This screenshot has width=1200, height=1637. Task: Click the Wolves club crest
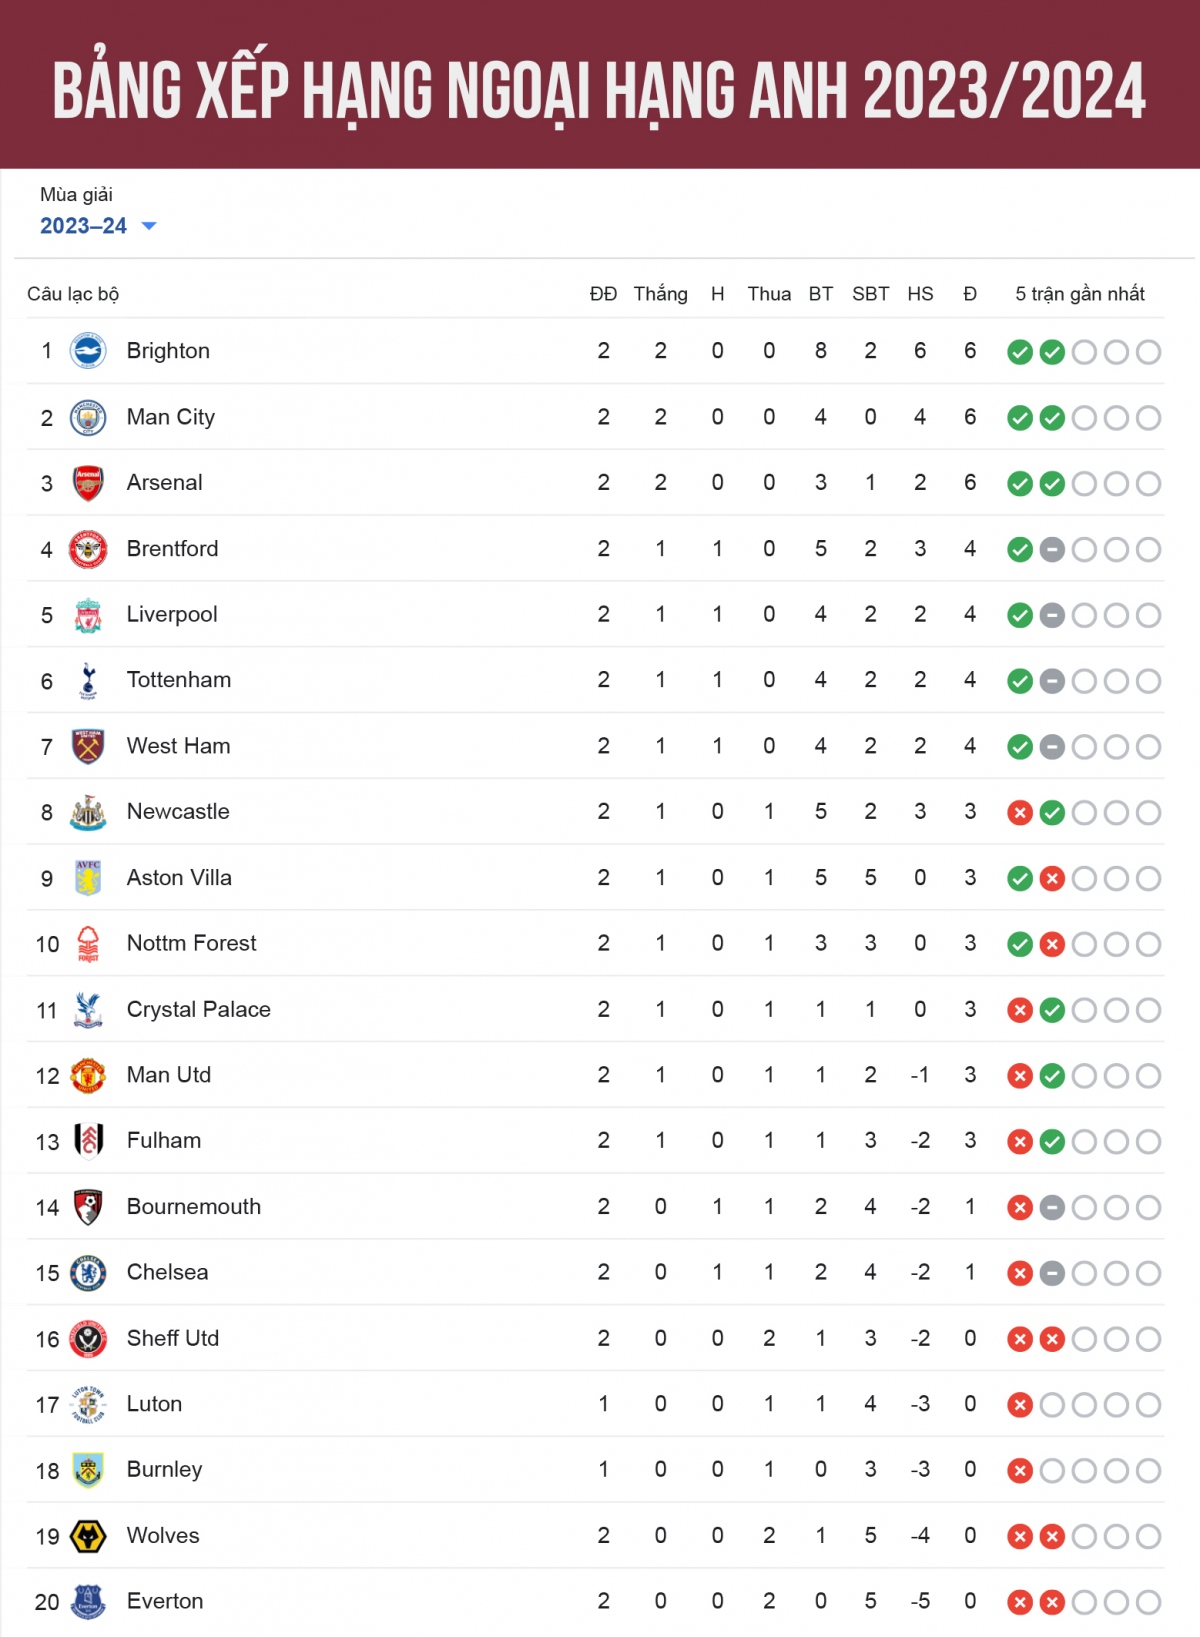coord(88,1536)
